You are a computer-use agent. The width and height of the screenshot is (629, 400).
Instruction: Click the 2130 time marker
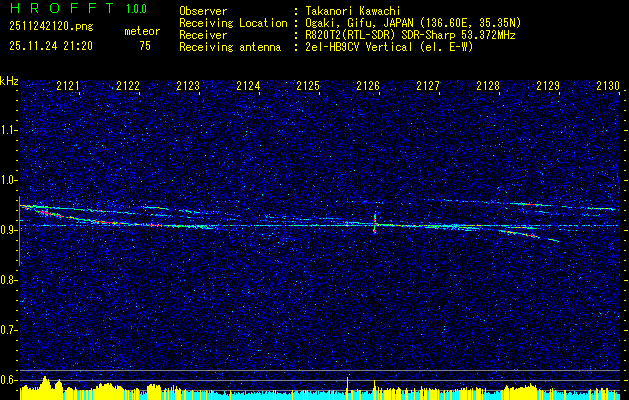[x=608, y=85]
